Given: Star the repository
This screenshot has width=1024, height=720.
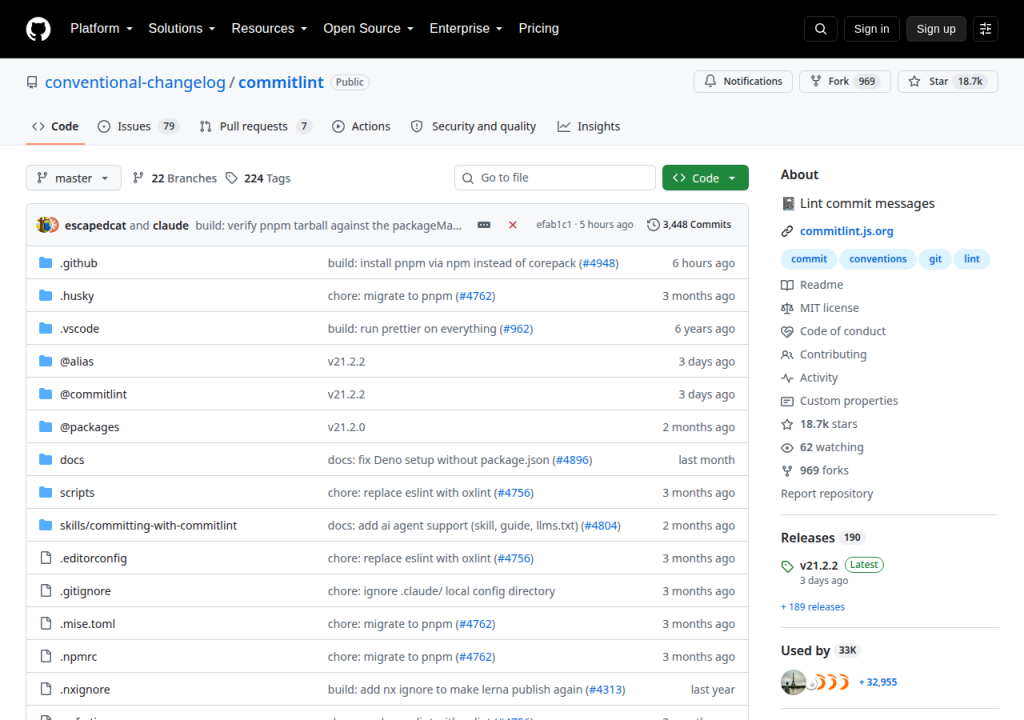Looking at the screenshot, I should coord(947,81).
